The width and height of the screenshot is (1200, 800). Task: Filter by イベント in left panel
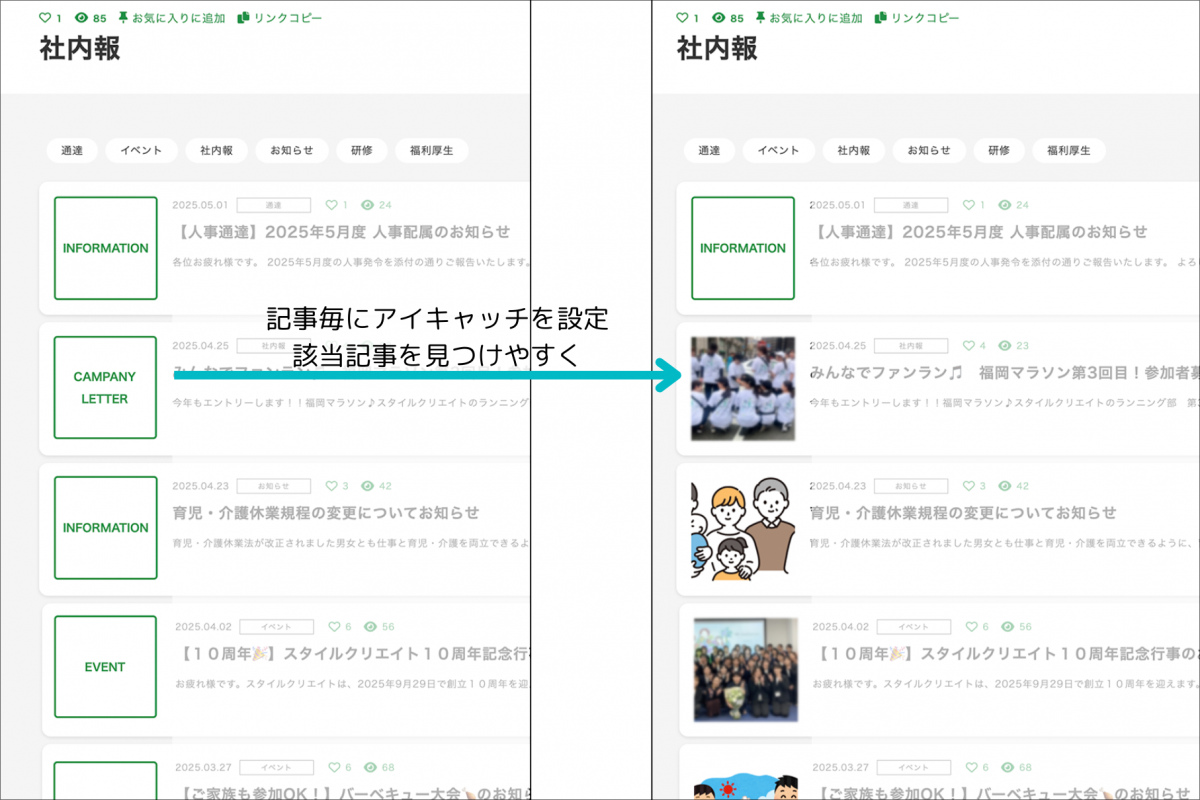(x=141, y=151)
